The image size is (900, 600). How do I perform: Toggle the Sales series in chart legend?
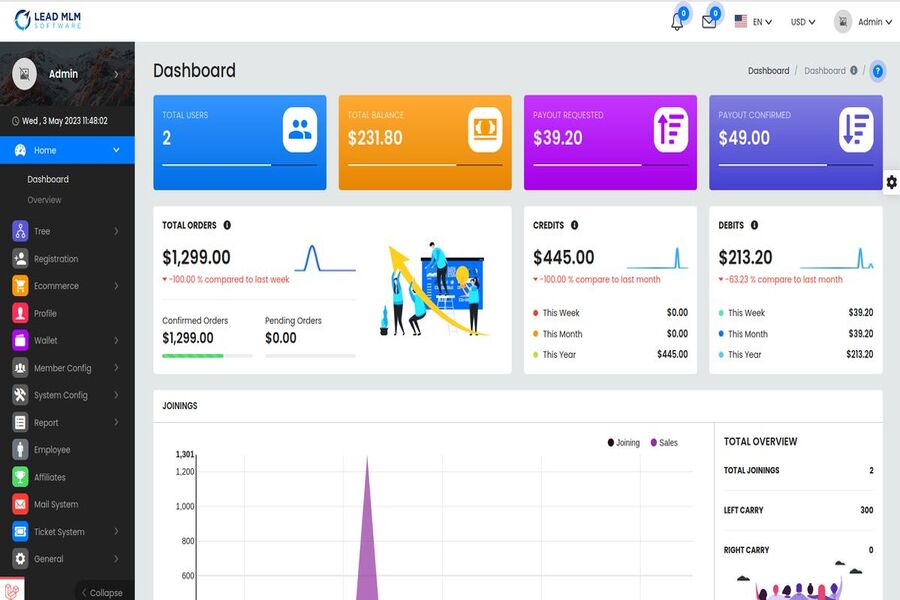(664, 442)
